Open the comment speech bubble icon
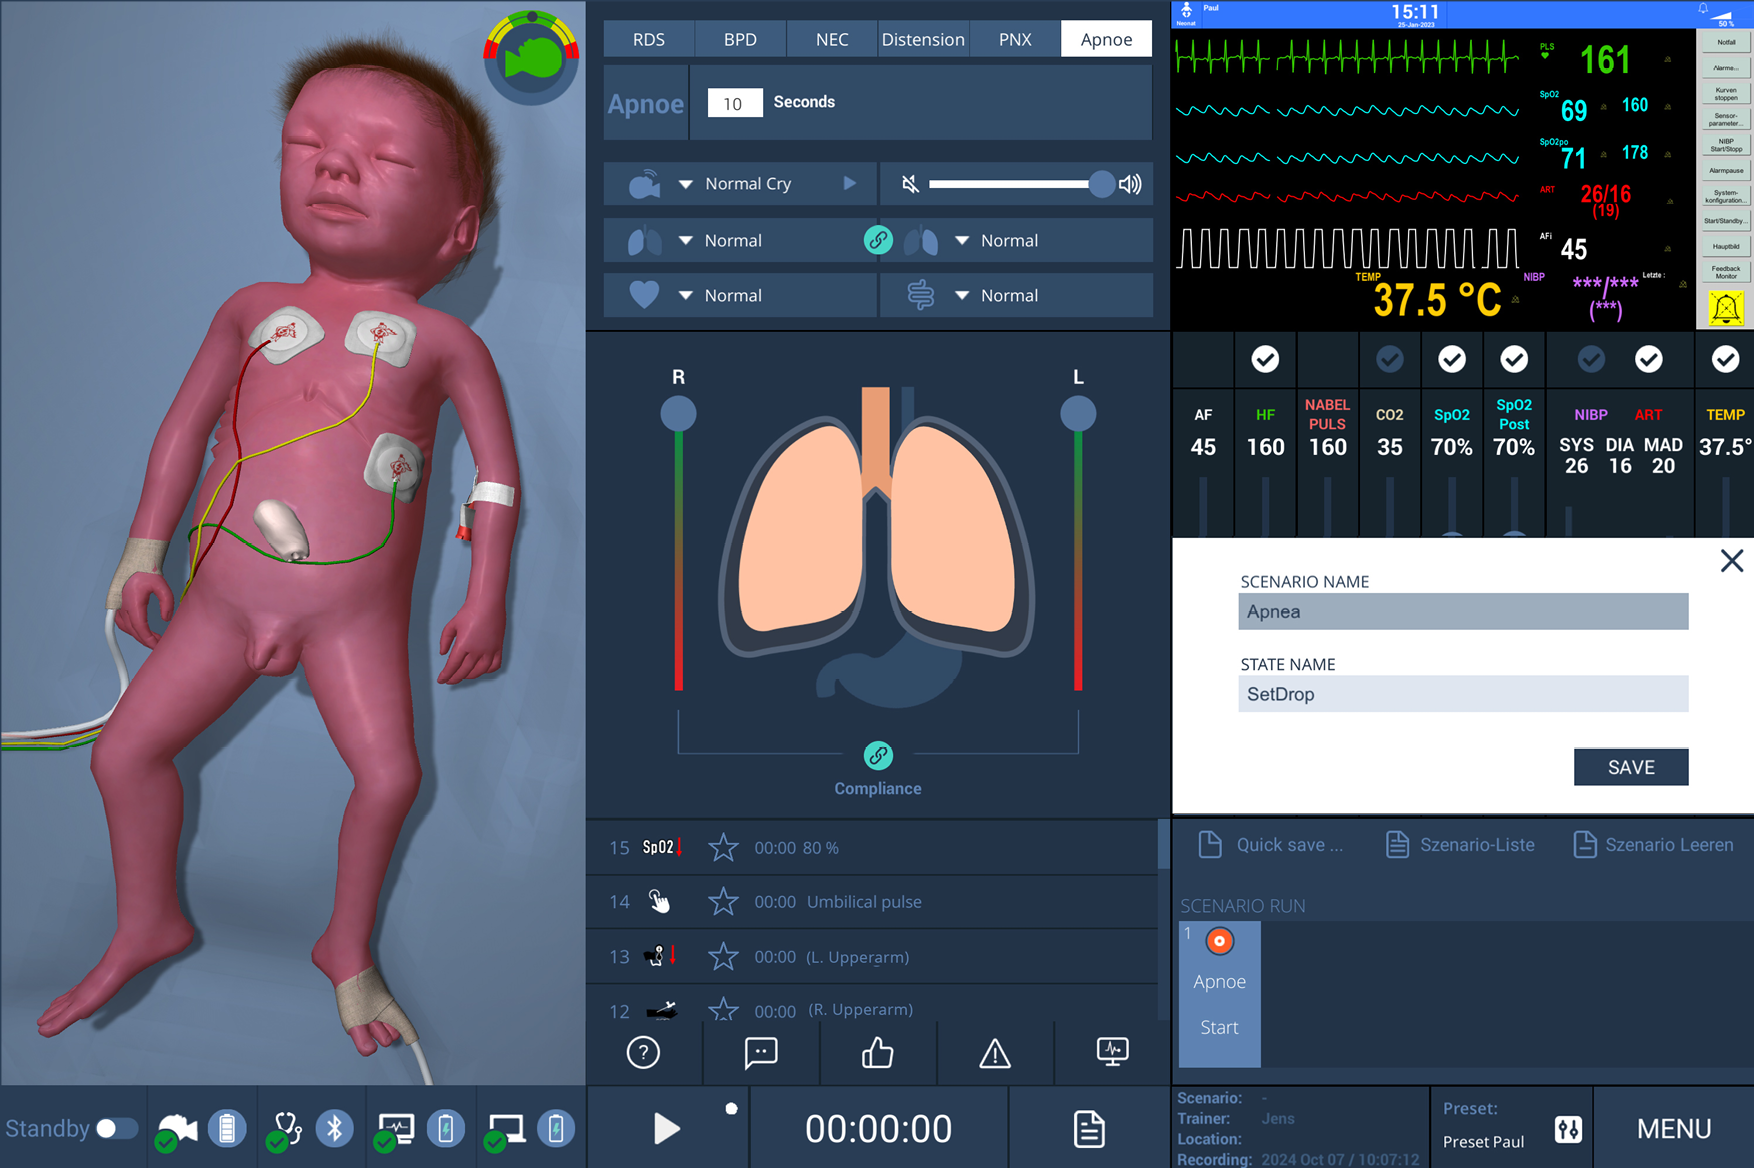The width and height of the screenshot is (1754, 1168). (x=760, y=1052)
